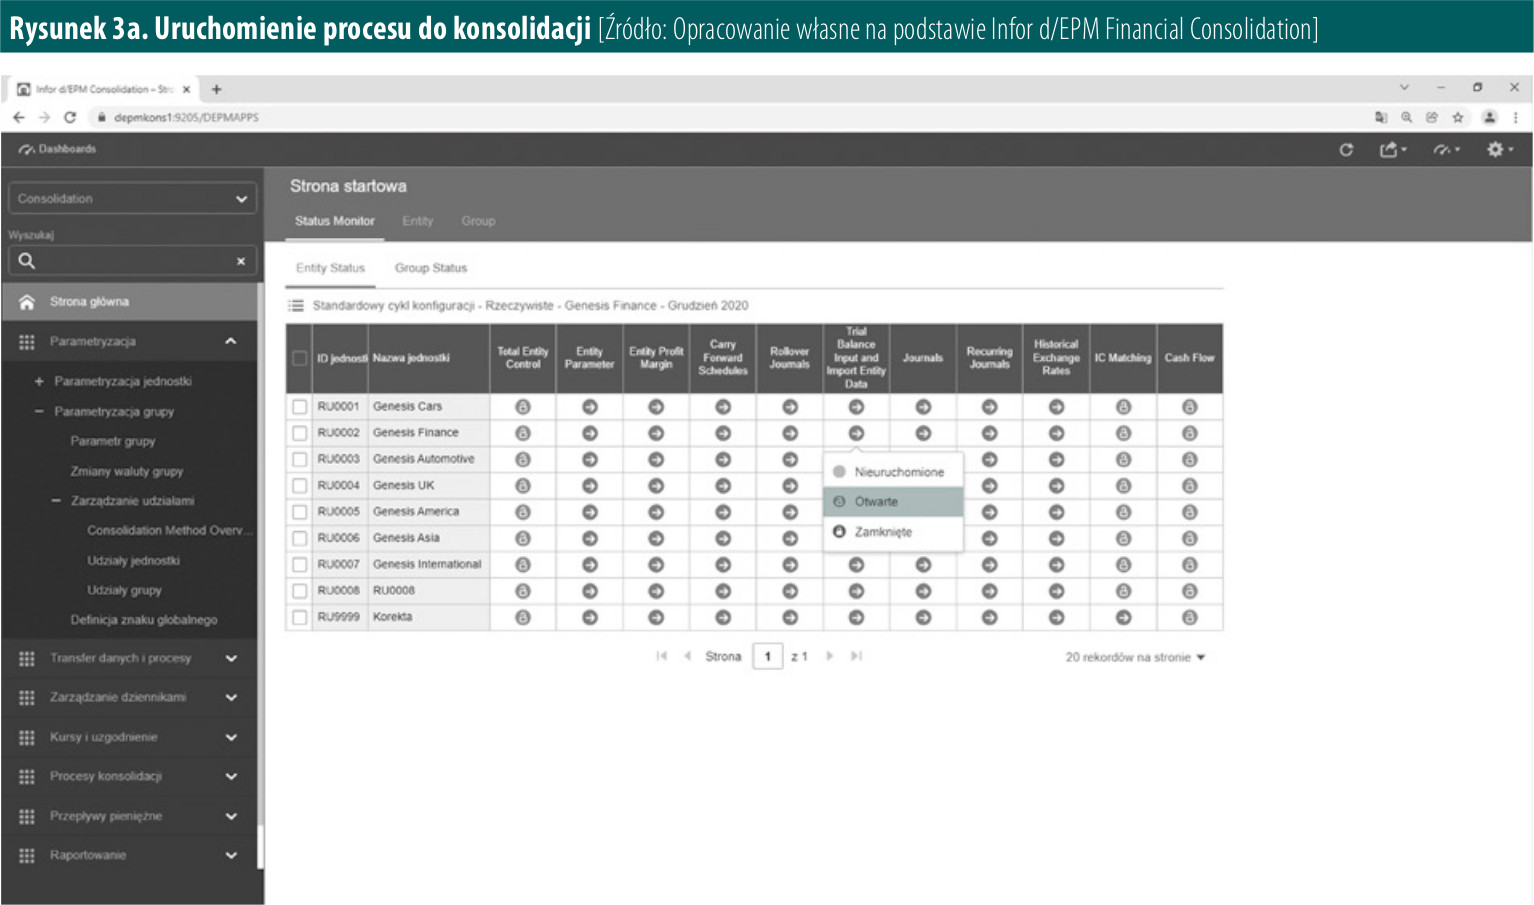Screen dimensions: 1534x905
Task: Click Trial Balance Input status for Genesis Cars
Action: click(x=856, y=407)
